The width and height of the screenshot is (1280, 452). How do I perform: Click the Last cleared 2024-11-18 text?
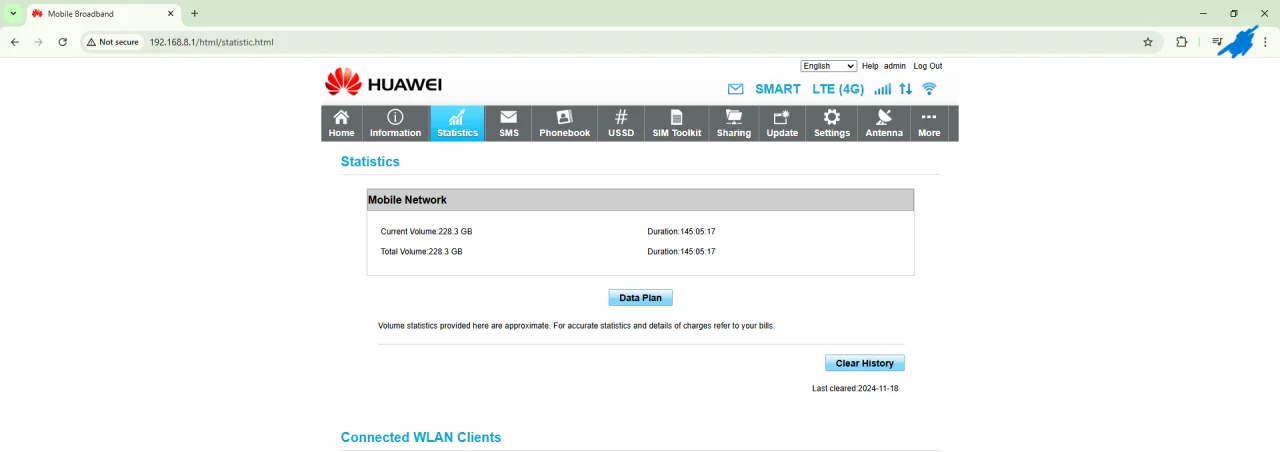(855, 389)
